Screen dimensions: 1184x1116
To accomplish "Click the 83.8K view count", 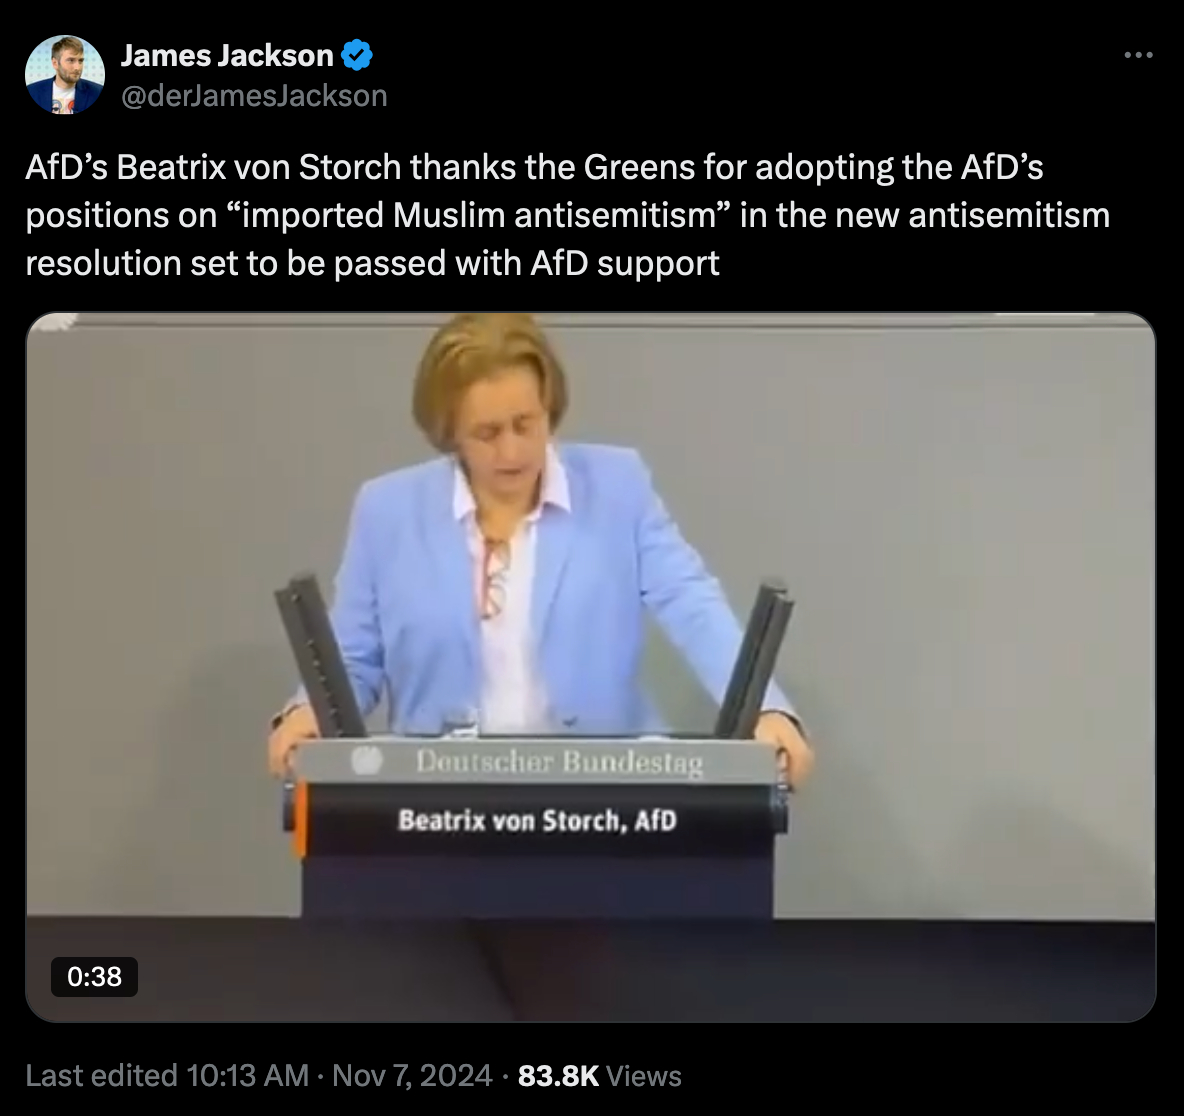I will (558, 1075).
